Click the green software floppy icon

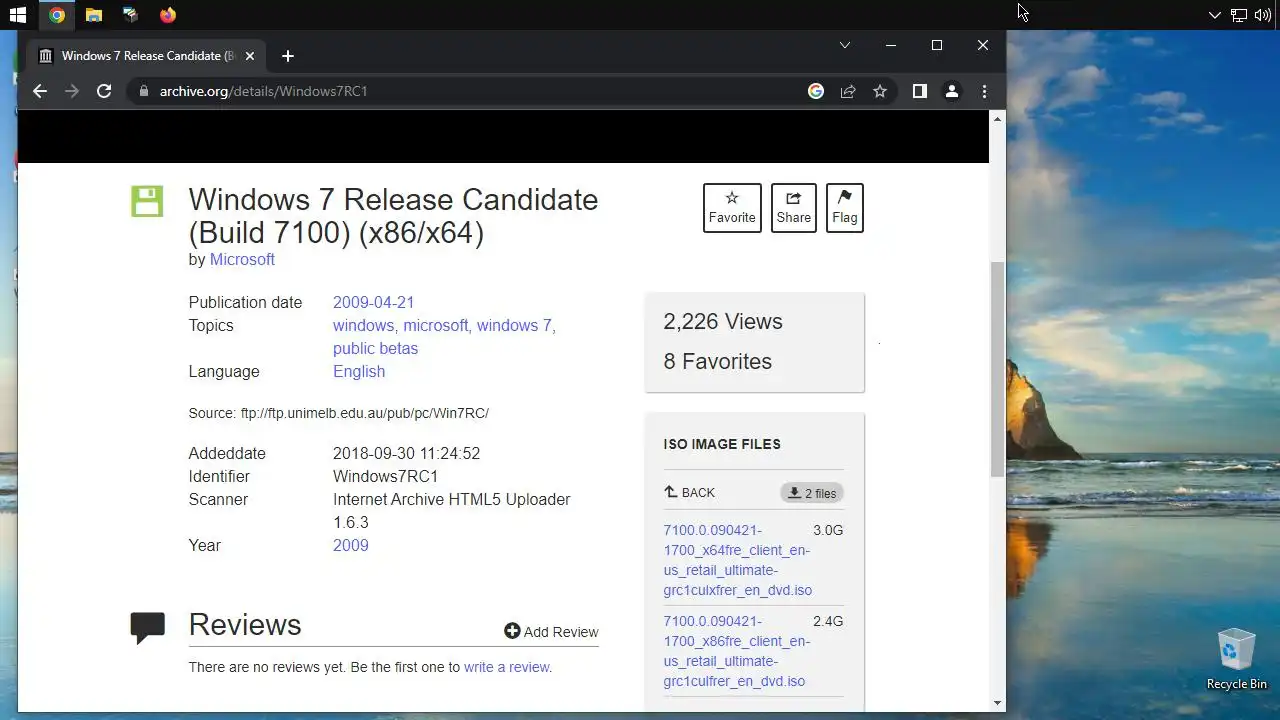pos(147,201)
